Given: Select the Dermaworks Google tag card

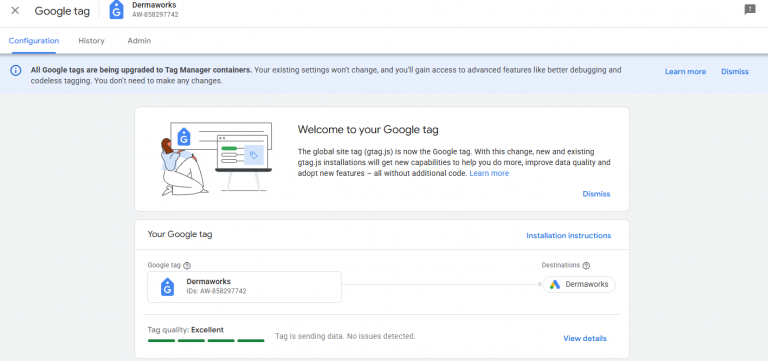Looking at the screenshot, I should pos(244,287).
